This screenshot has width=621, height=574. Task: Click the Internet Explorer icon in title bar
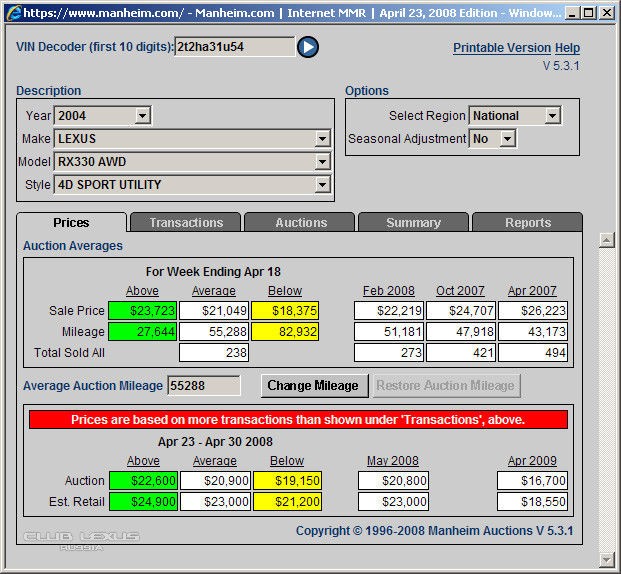pos(11,13)
